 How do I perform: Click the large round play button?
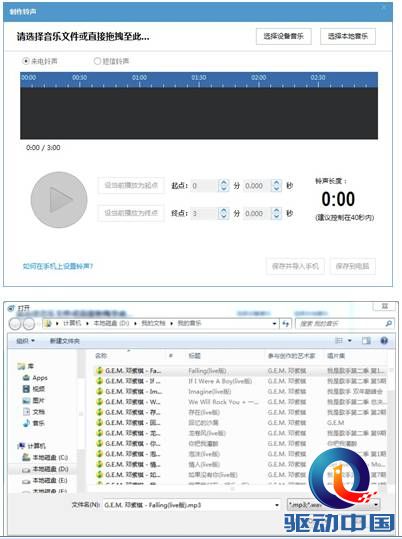pos(59,200)
